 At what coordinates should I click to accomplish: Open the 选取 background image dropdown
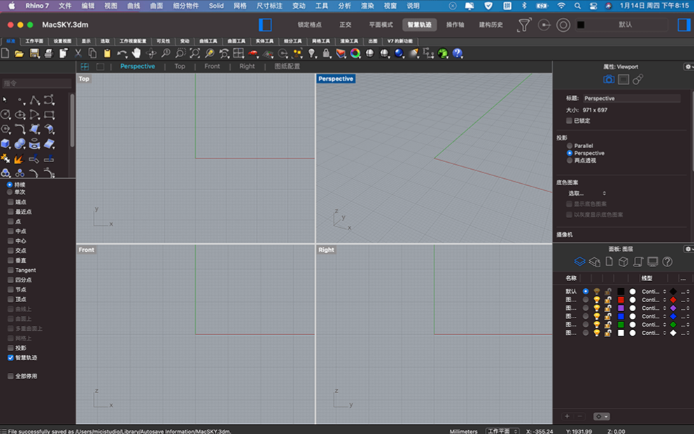[x=588, y=193]
